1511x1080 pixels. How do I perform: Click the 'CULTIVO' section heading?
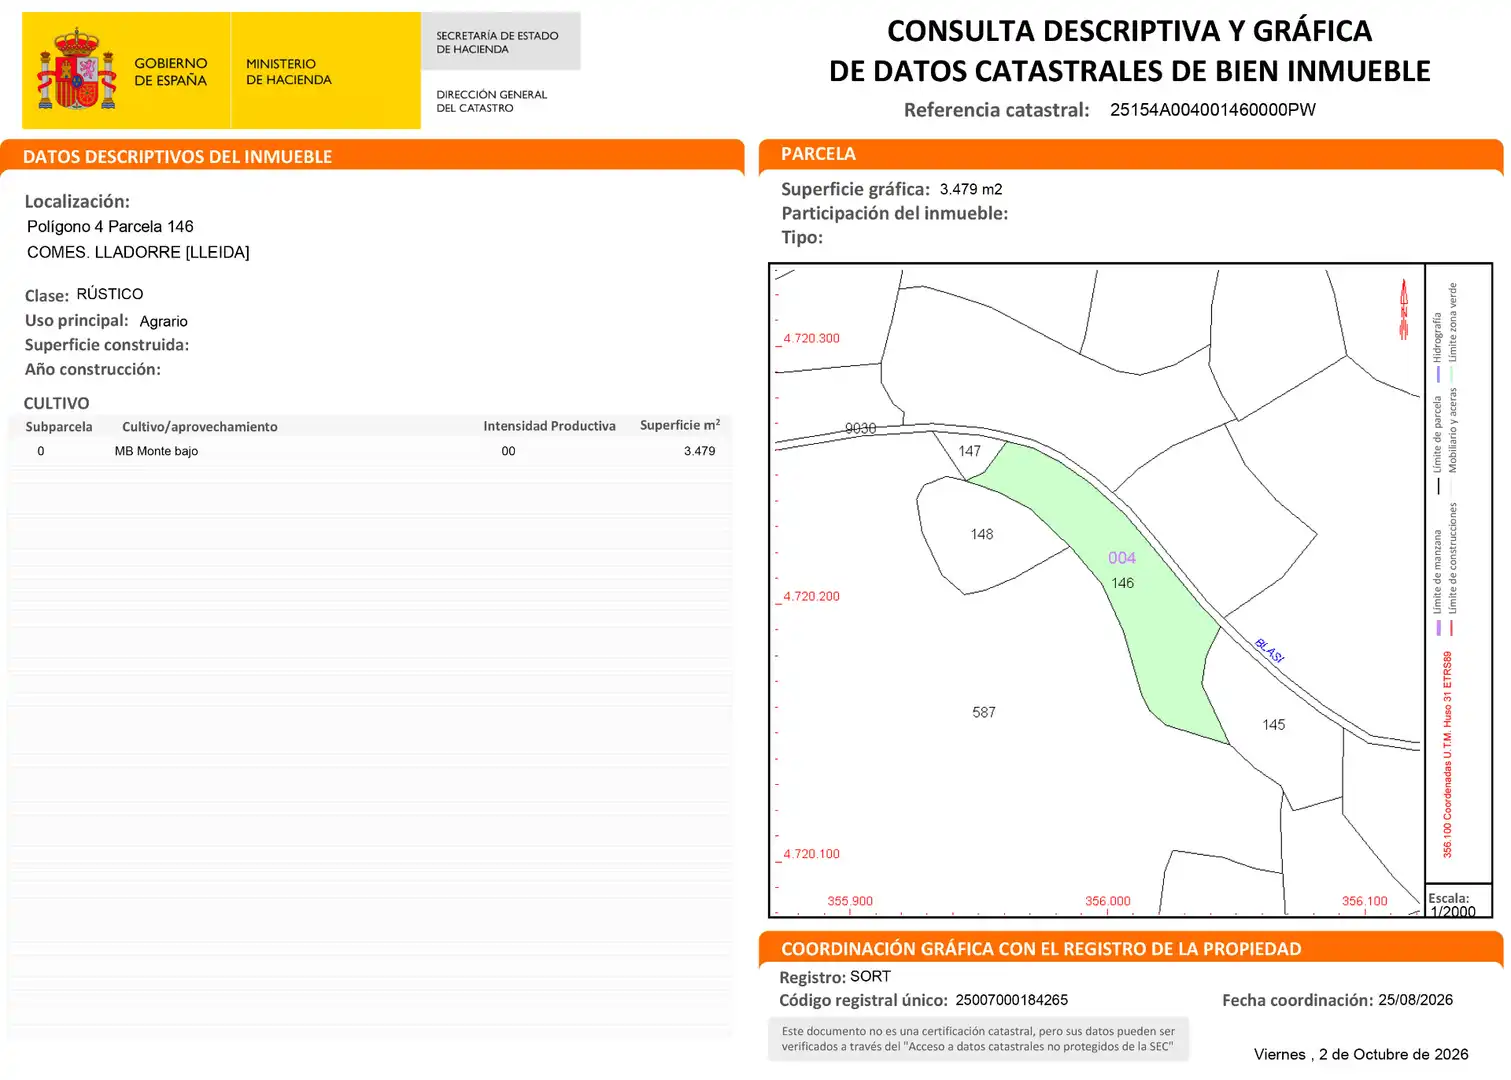57,403
